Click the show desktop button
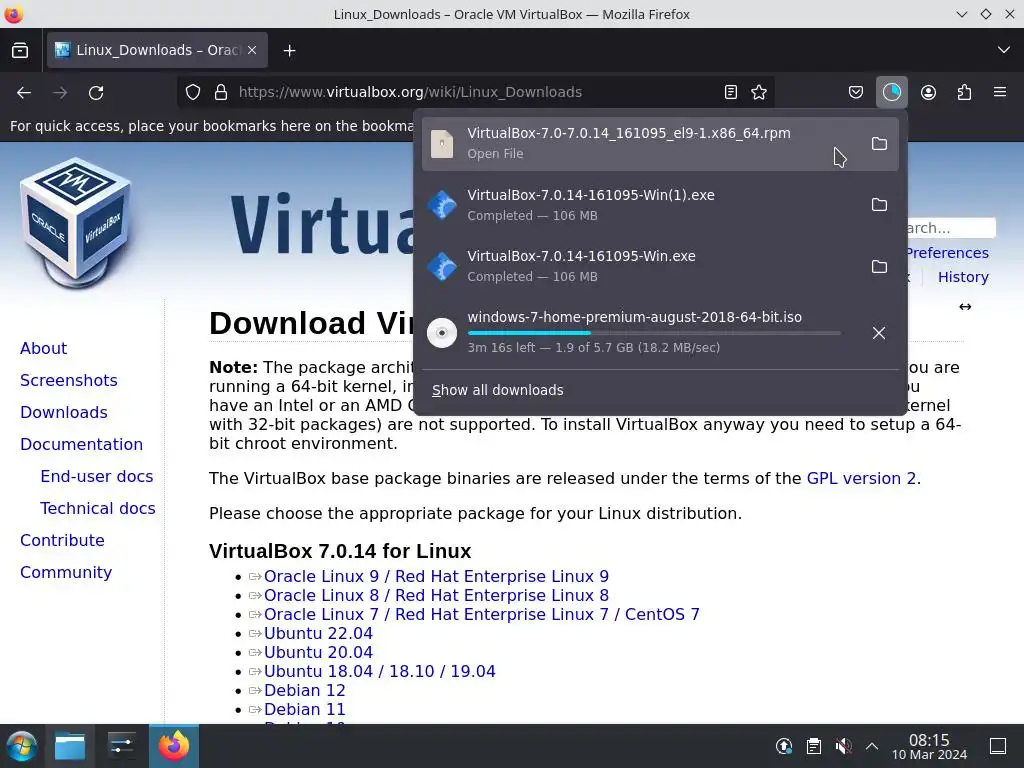 tap(998, 746)
